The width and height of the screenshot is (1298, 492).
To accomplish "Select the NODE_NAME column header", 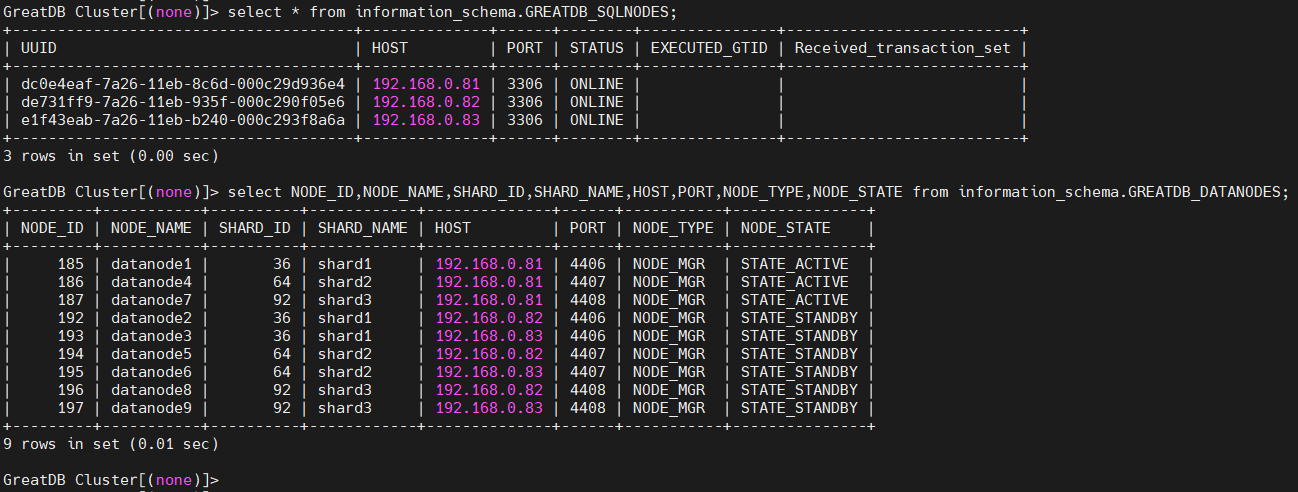I will click(x=151, y=228).
